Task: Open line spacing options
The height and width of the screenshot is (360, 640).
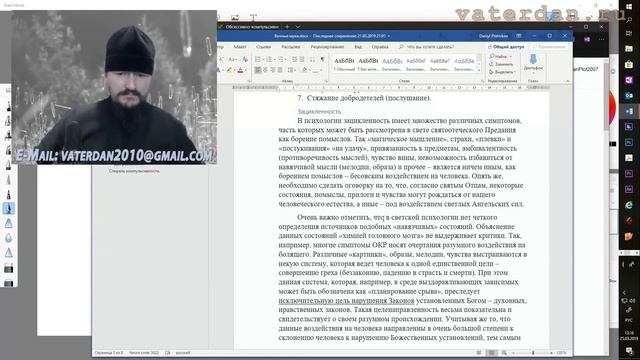Action: (291, 70)
